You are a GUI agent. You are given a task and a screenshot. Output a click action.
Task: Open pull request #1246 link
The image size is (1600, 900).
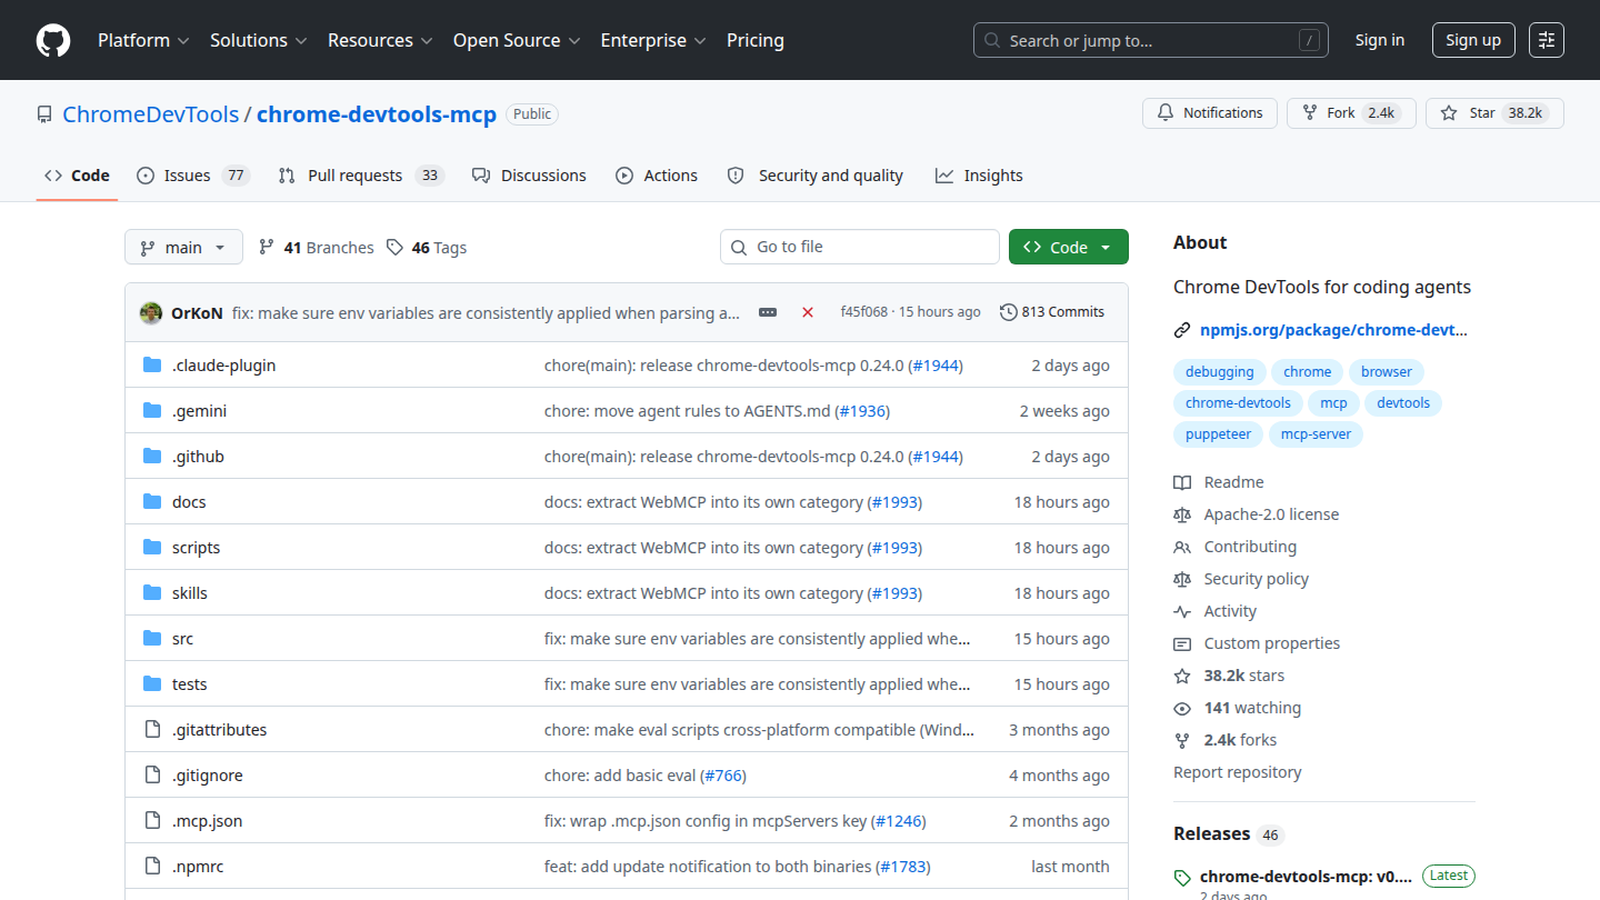click(898, 821)
